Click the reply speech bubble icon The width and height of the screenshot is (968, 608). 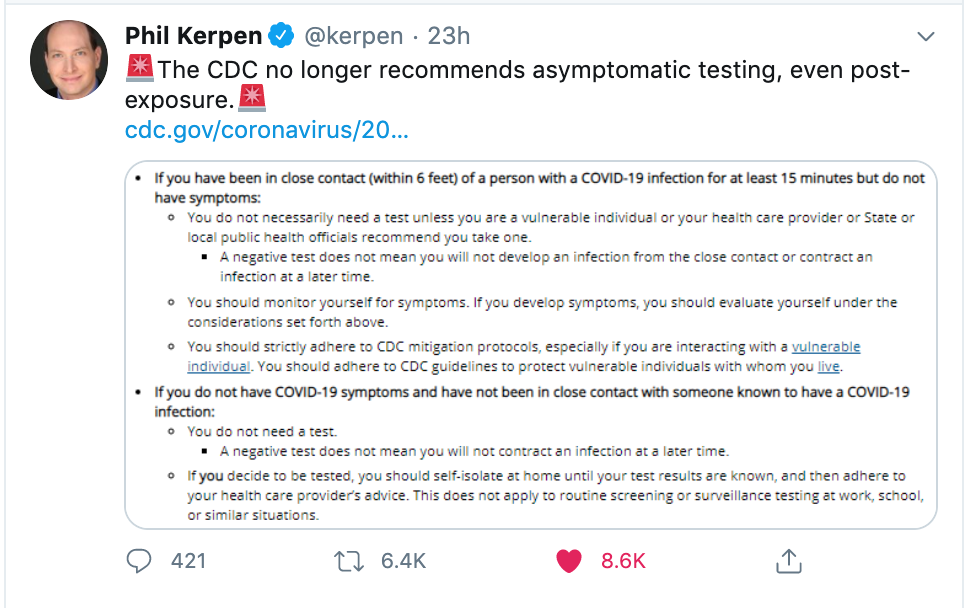coord(138,561)
